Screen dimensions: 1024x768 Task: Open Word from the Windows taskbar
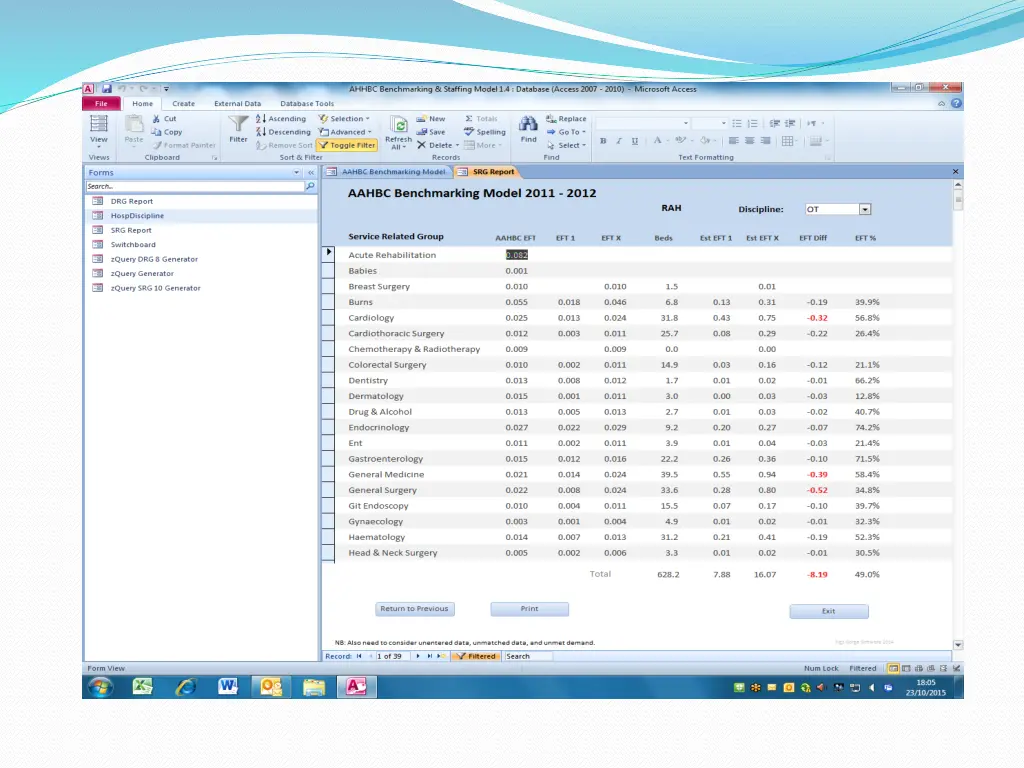(x=228, y=686)
